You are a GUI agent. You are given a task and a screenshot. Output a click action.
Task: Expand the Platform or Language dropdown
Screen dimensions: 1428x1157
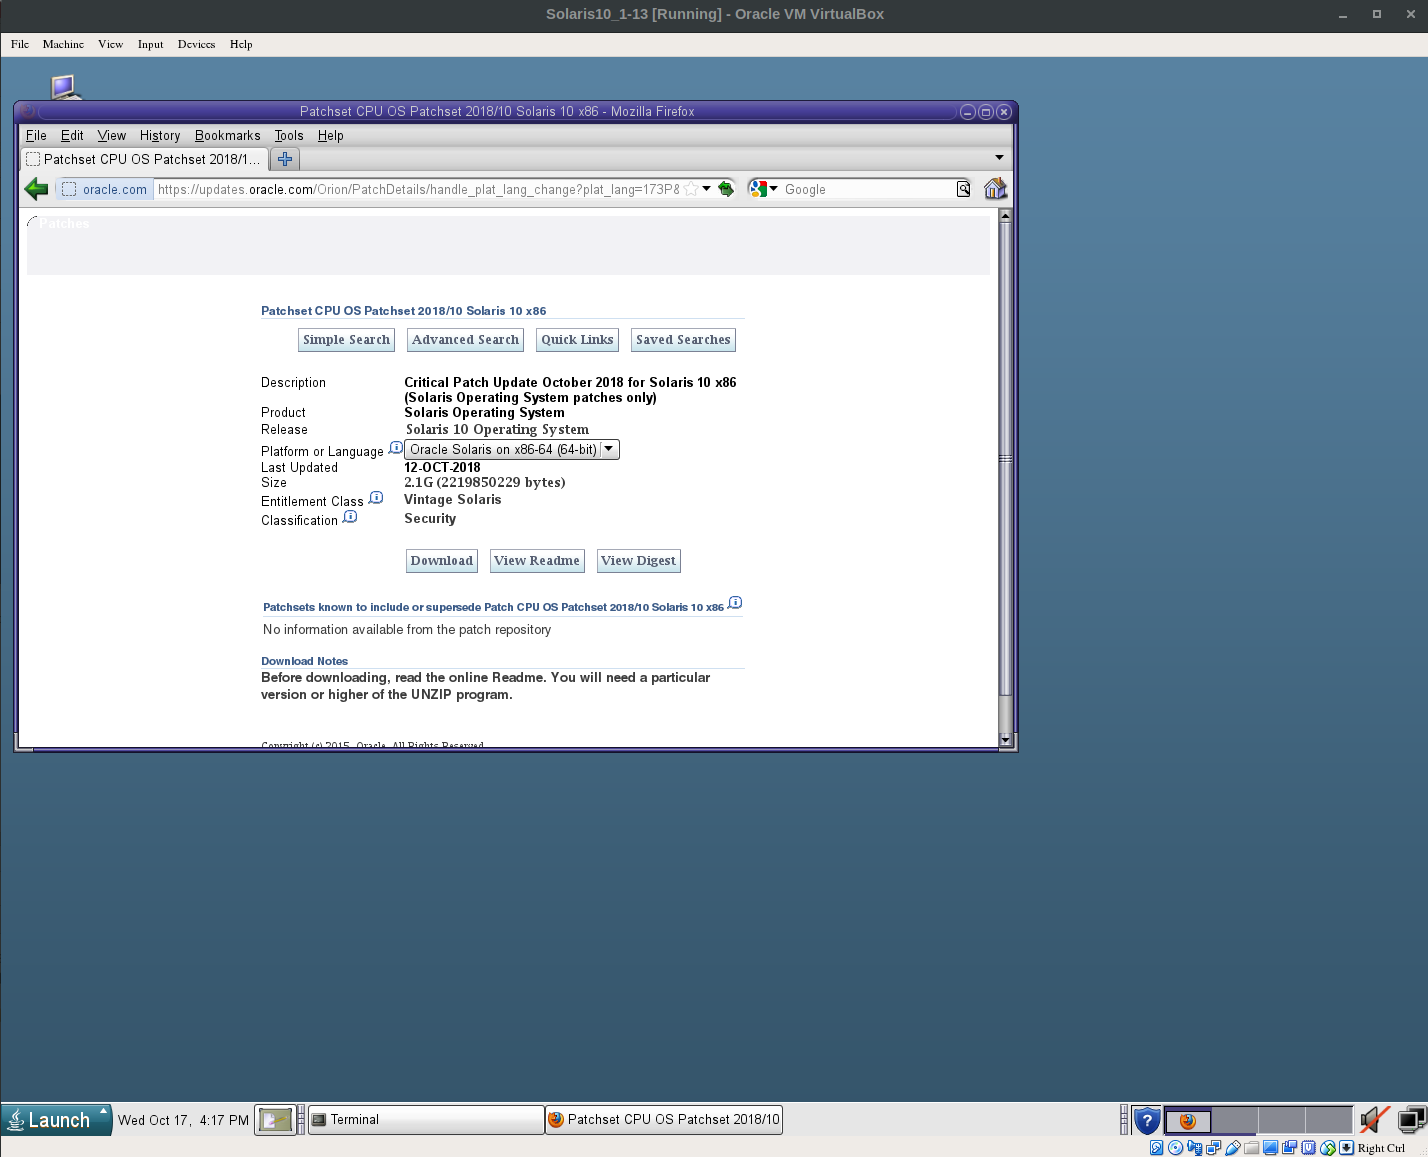[x=512, y=450]
